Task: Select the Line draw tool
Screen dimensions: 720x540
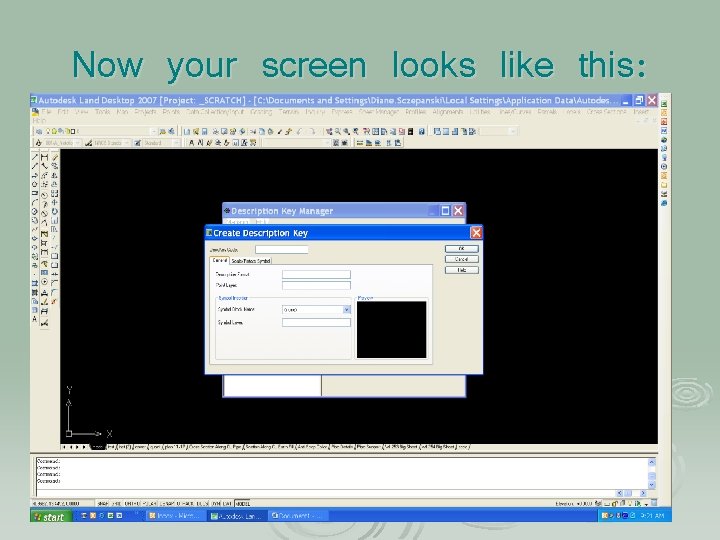Action: tap(35, 157)
